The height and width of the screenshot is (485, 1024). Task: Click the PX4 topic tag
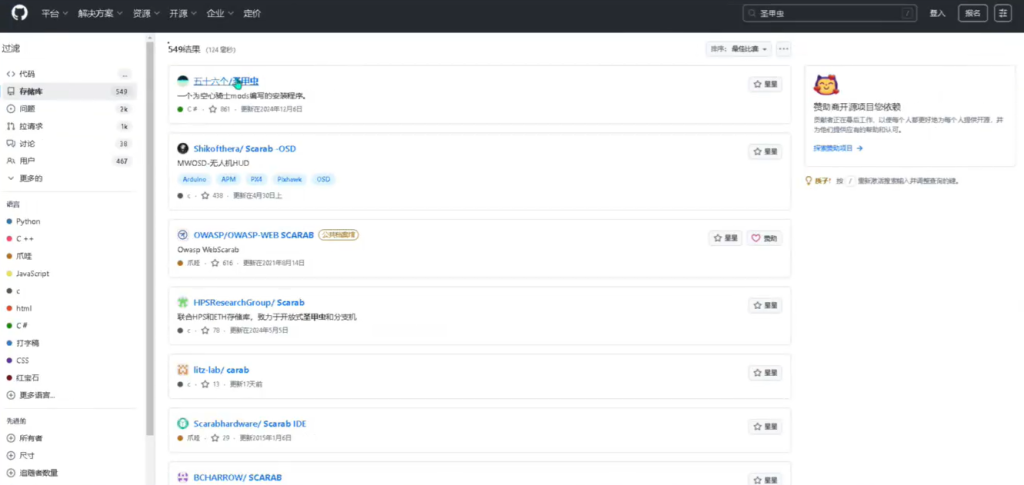(x=256, y=180)
